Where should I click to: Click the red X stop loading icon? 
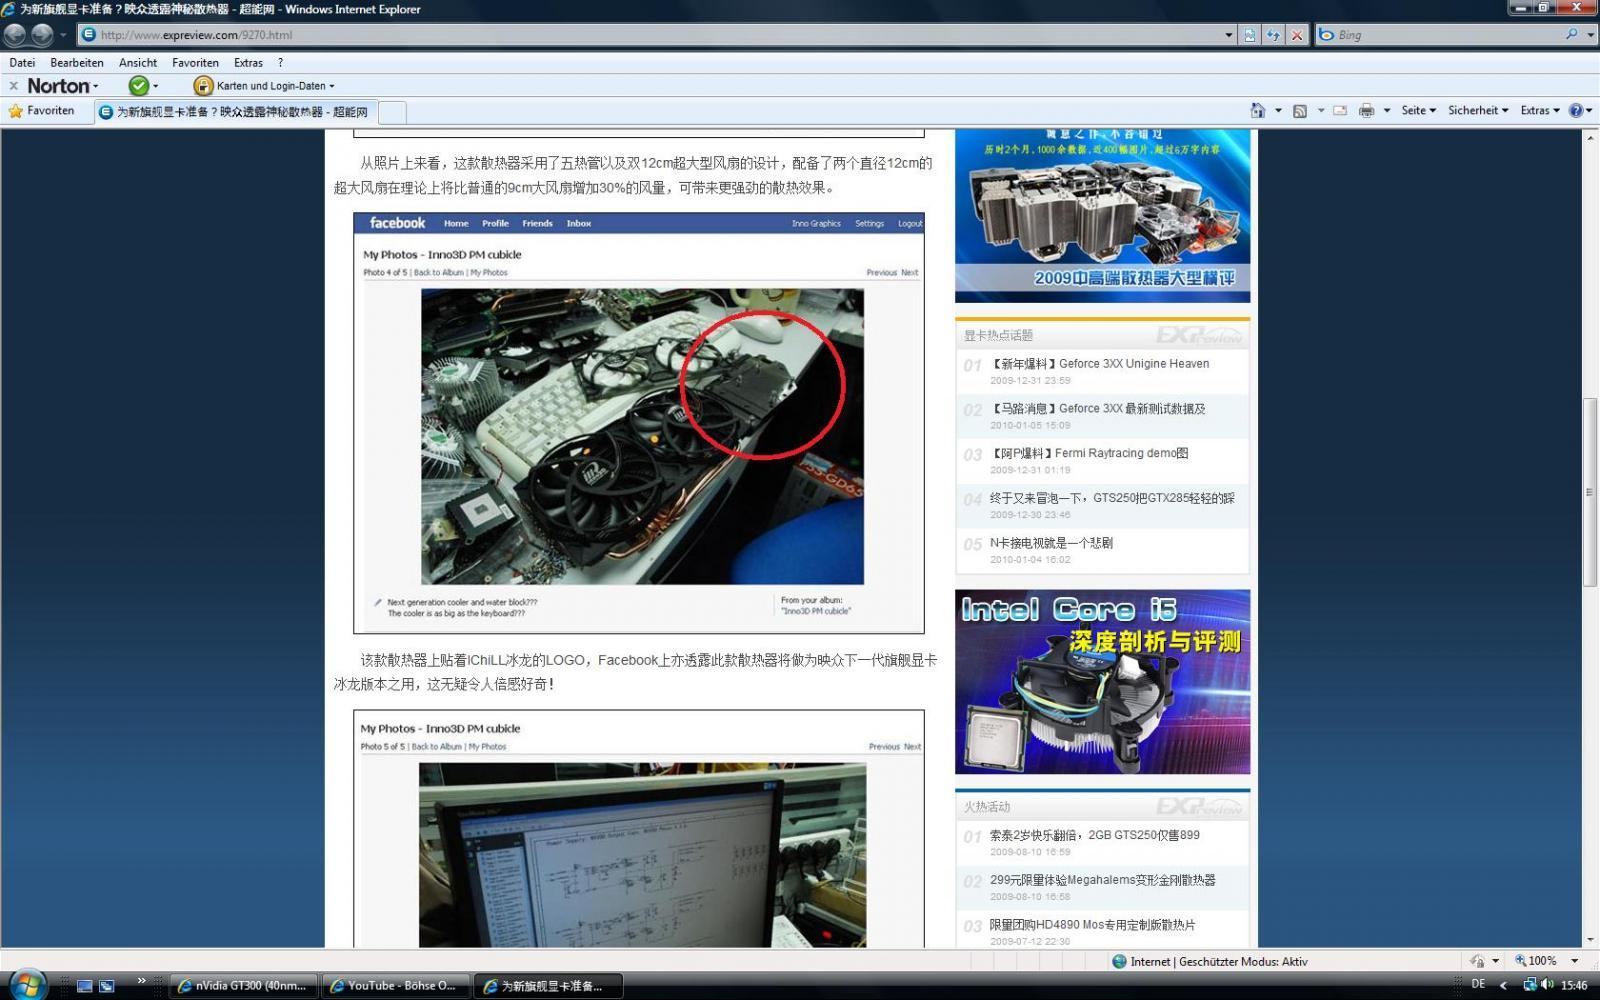click(x=1297, y=35)
